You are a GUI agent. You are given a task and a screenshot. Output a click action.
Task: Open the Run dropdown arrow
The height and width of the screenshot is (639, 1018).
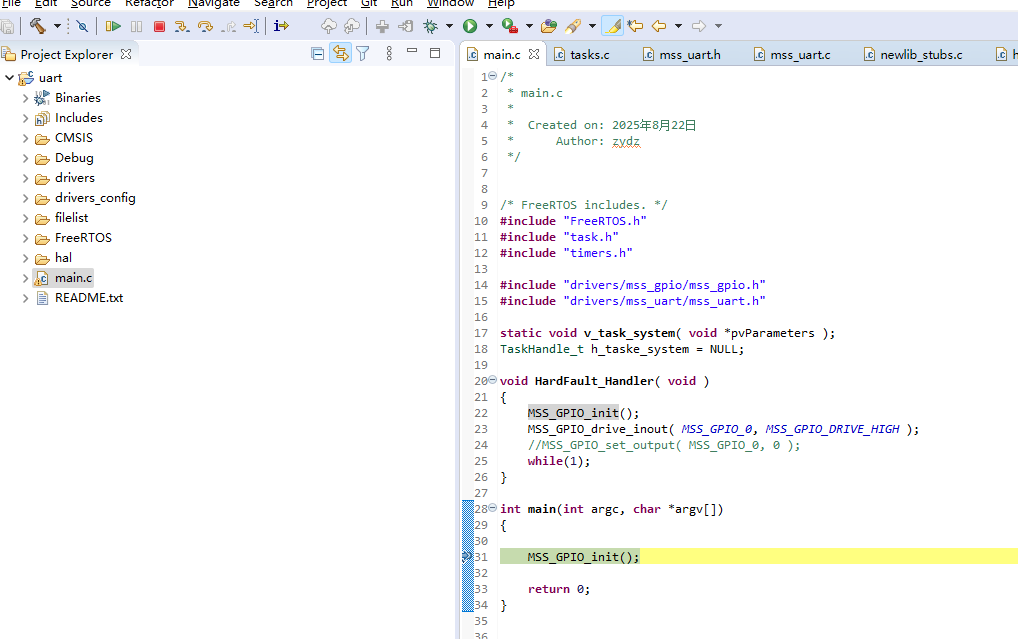click(x=490, y=26)
